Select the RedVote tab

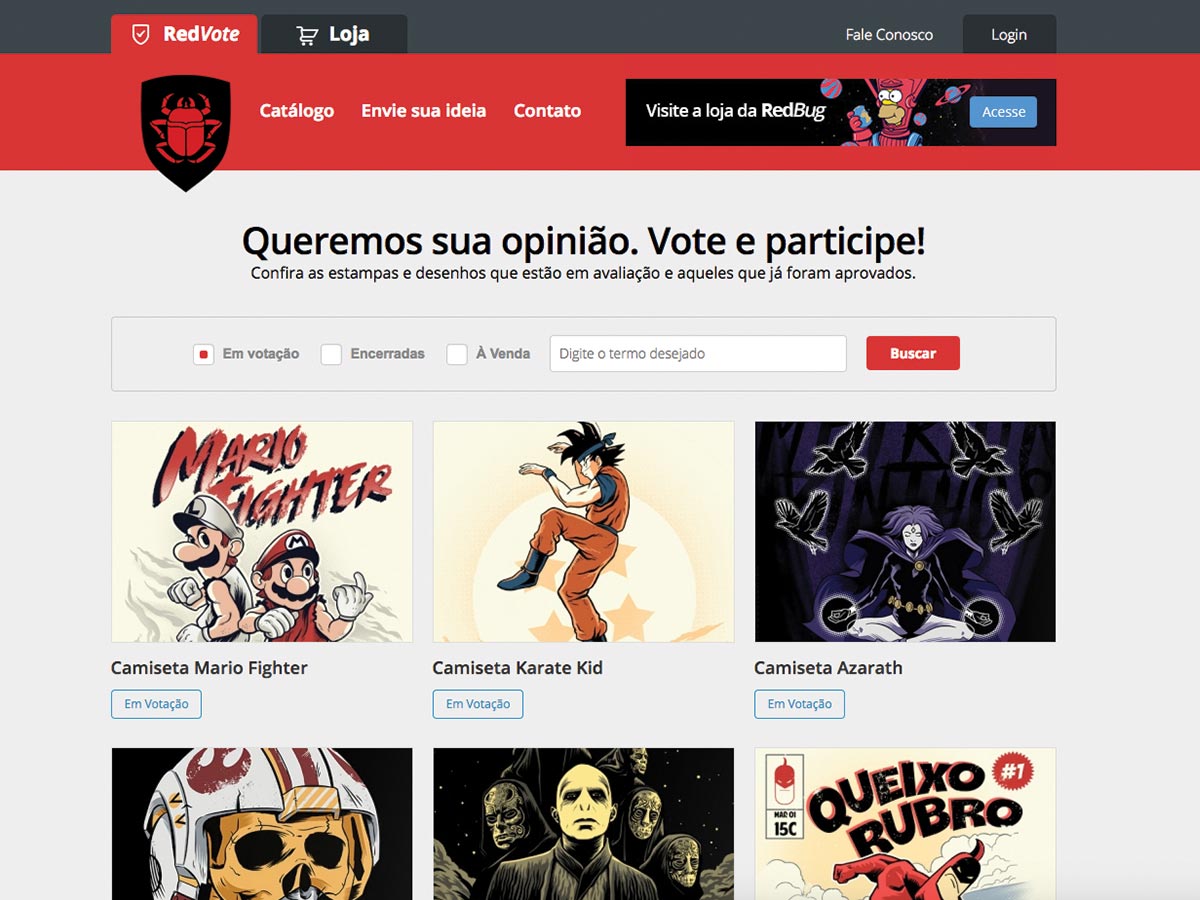[x=184, y=34]
